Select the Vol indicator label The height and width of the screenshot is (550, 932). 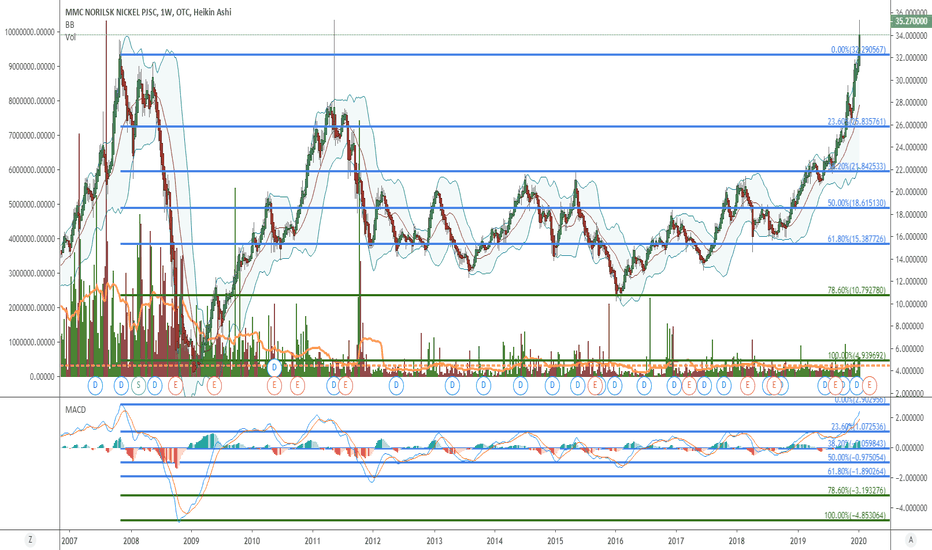point(71,37)
